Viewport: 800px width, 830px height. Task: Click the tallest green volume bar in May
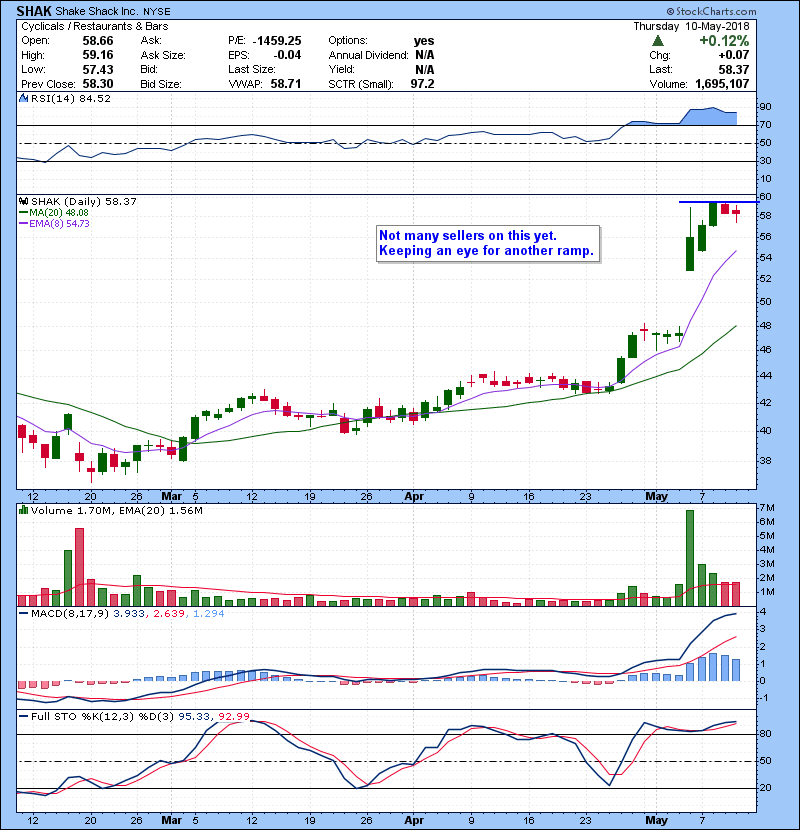pos(690,558)
